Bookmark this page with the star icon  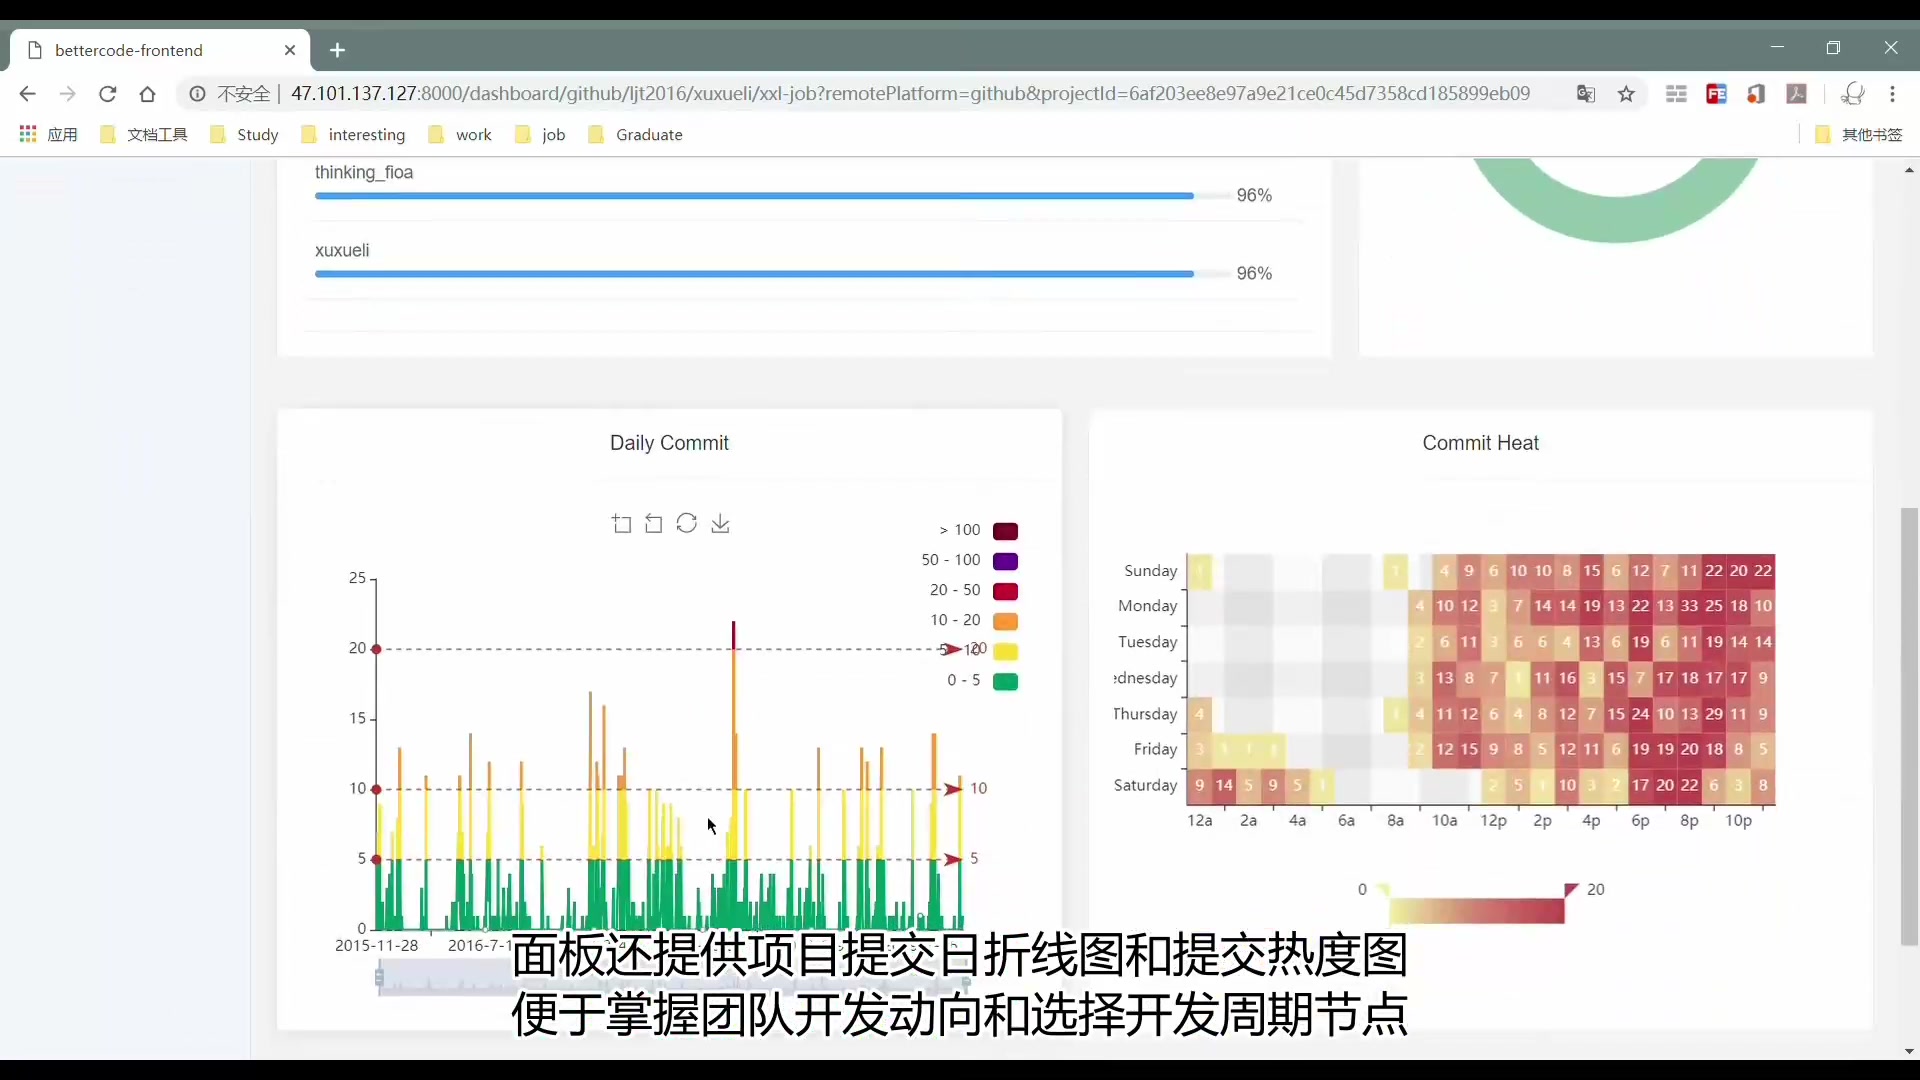pyautogui.click(x=1626, y=94)
